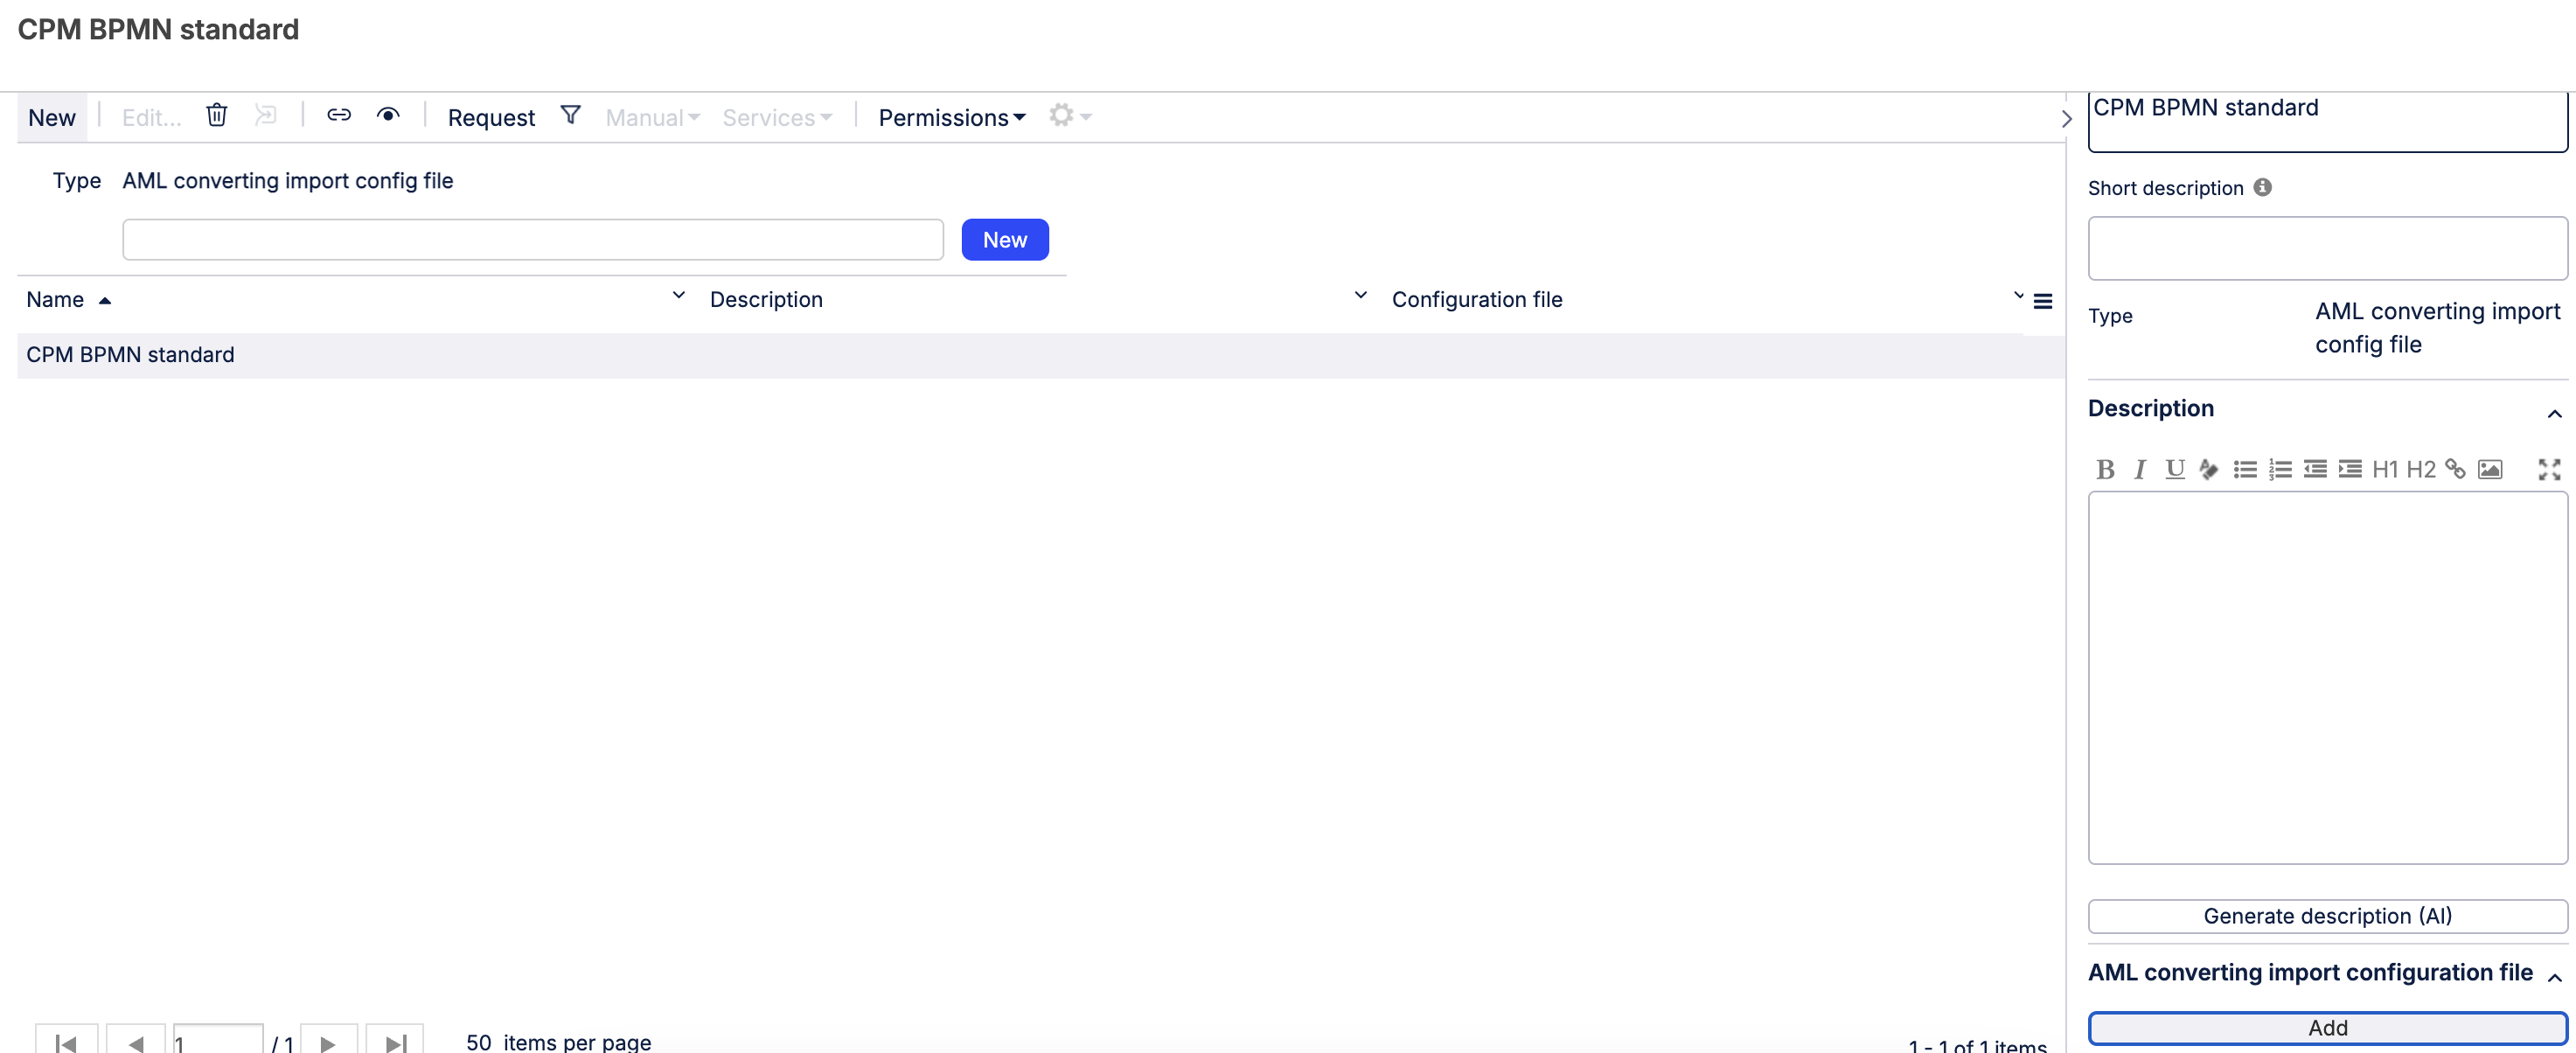
Task: Click the 50 items per page selector
Action: click(x=479, y=1042)
